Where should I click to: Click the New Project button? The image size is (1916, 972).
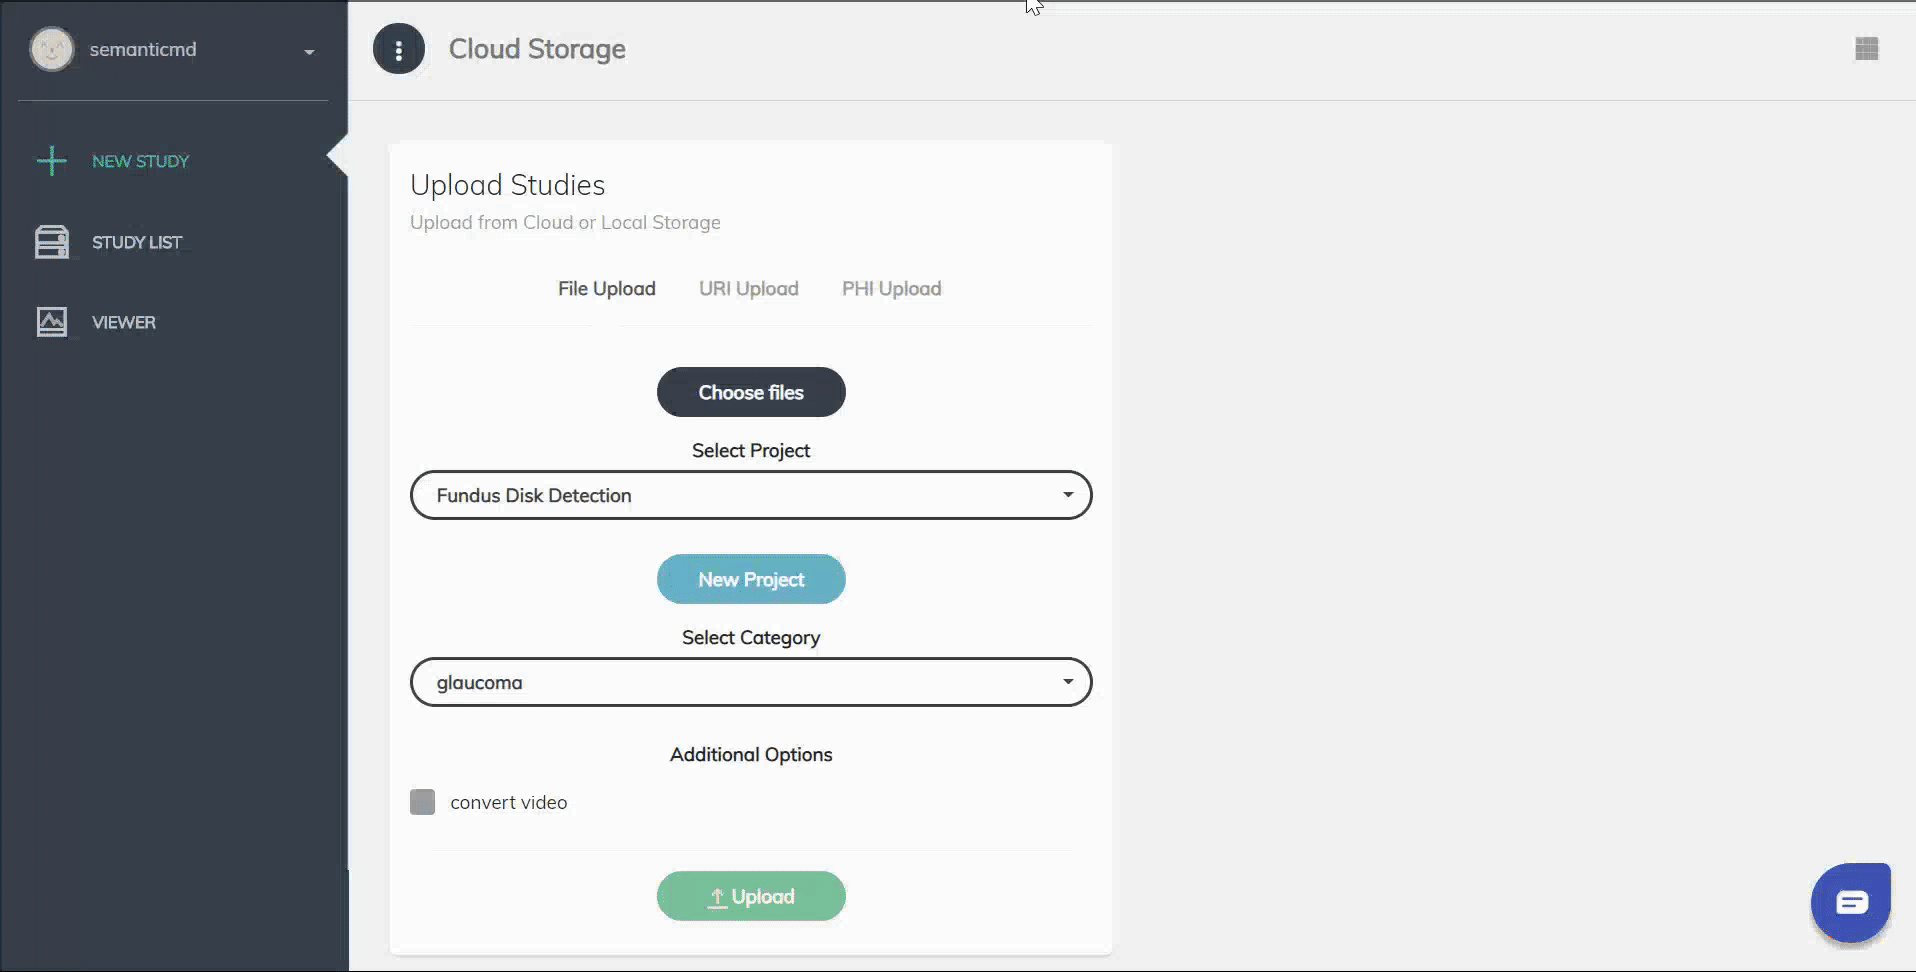pos(750,579)
